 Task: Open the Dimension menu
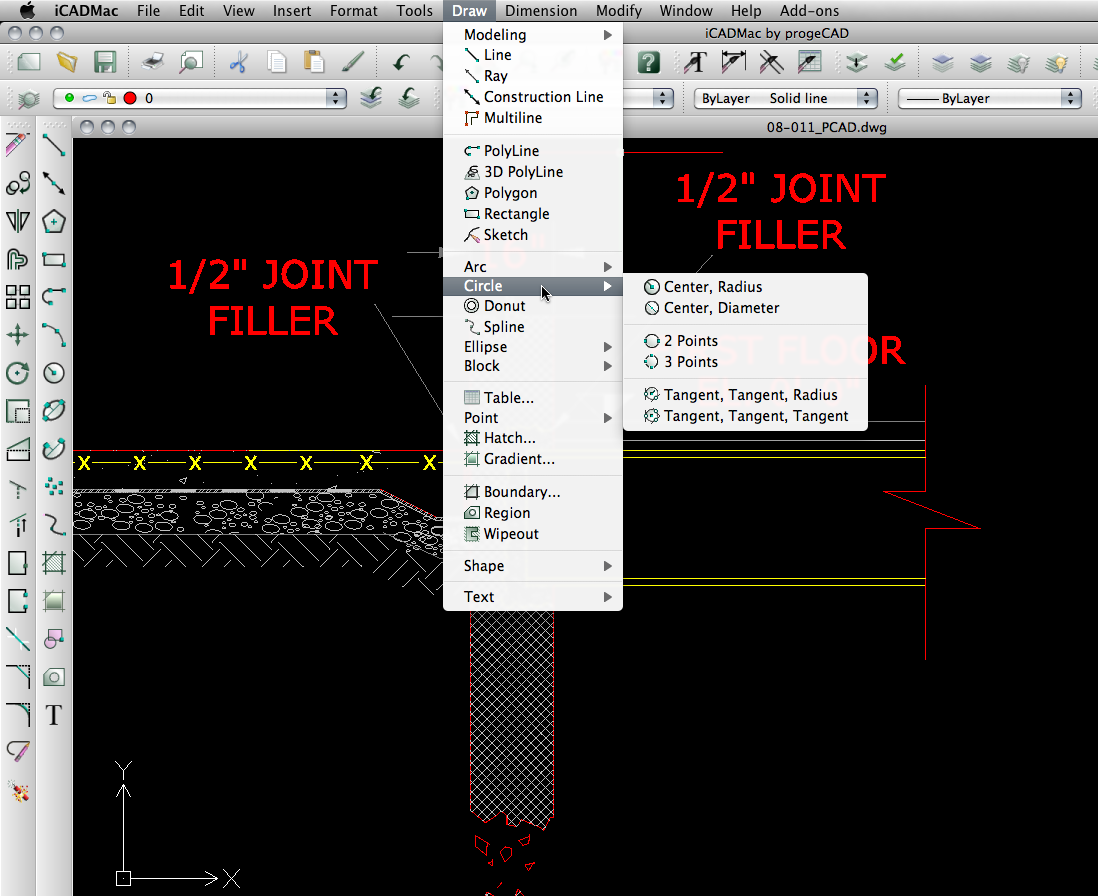coord(541,10)
